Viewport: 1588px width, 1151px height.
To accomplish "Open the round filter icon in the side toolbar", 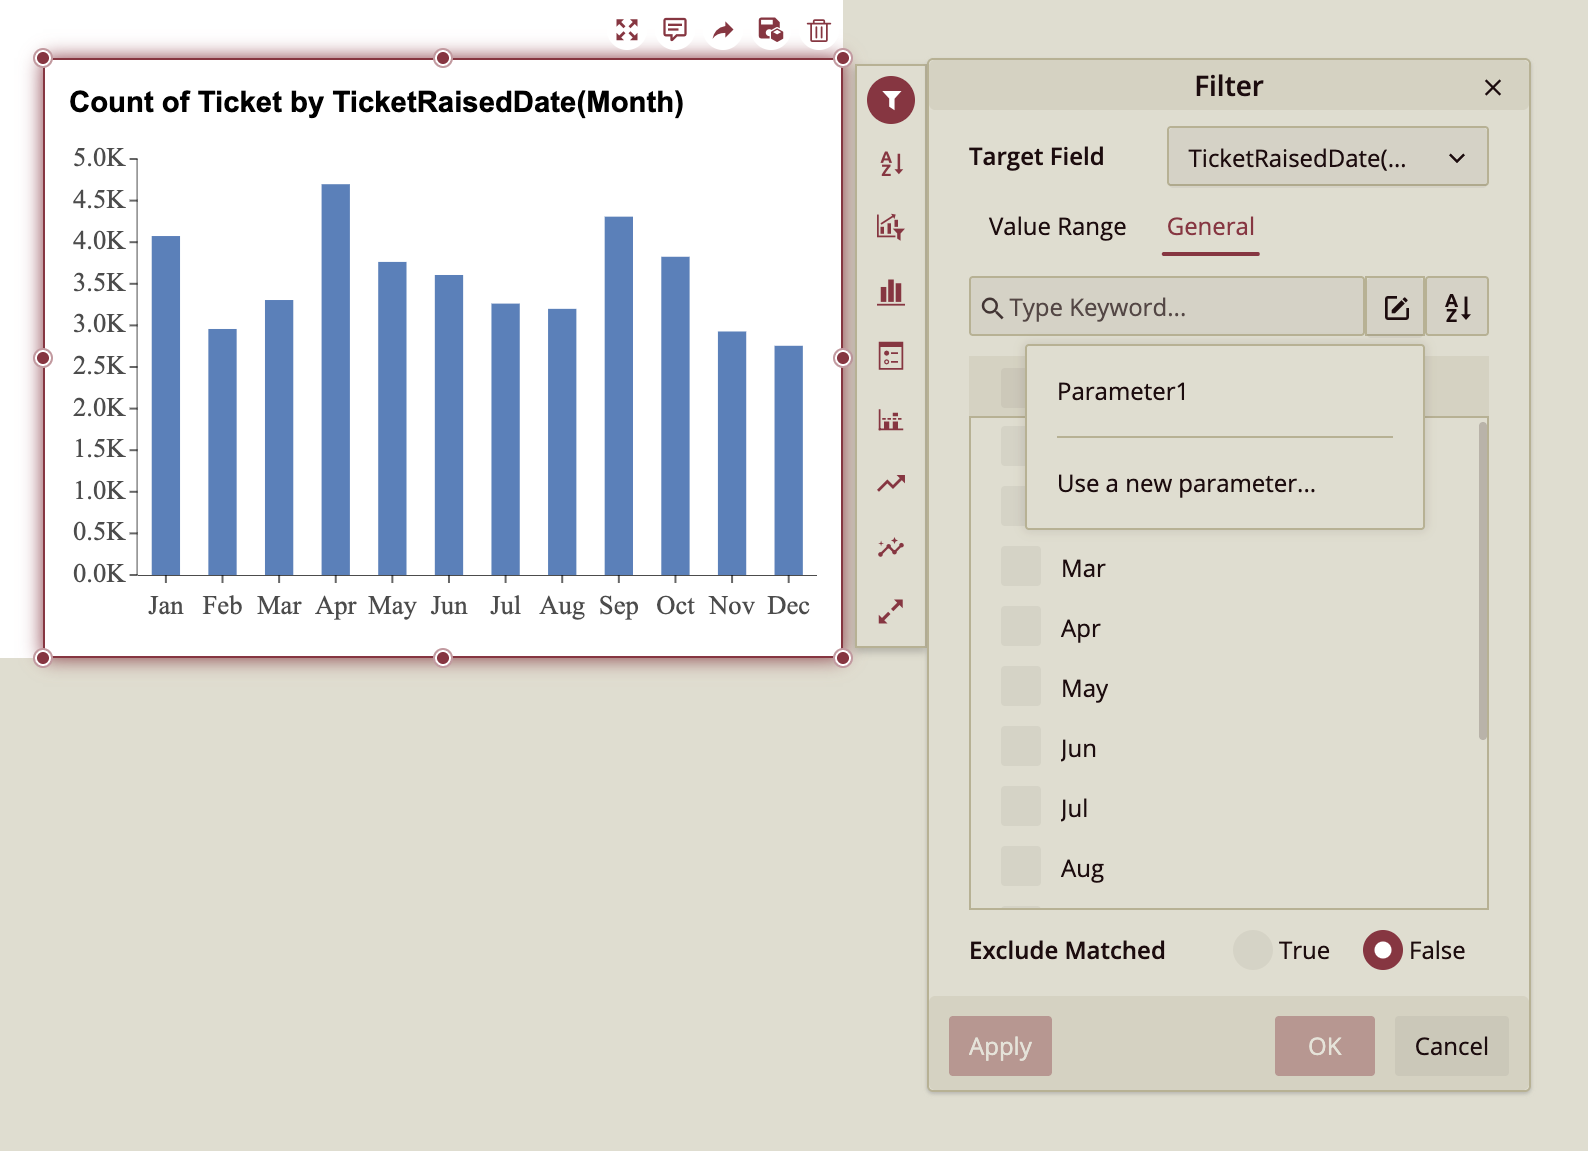I will (891, 100).
